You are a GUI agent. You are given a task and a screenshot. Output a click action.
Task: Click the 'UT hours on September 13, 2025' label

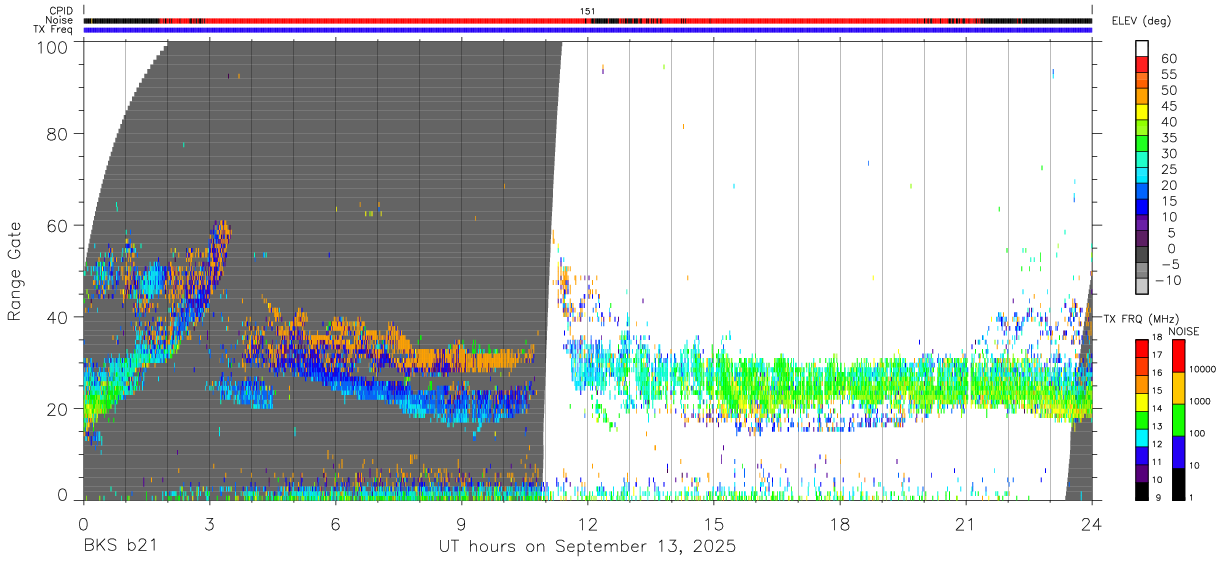pos(587,547)
